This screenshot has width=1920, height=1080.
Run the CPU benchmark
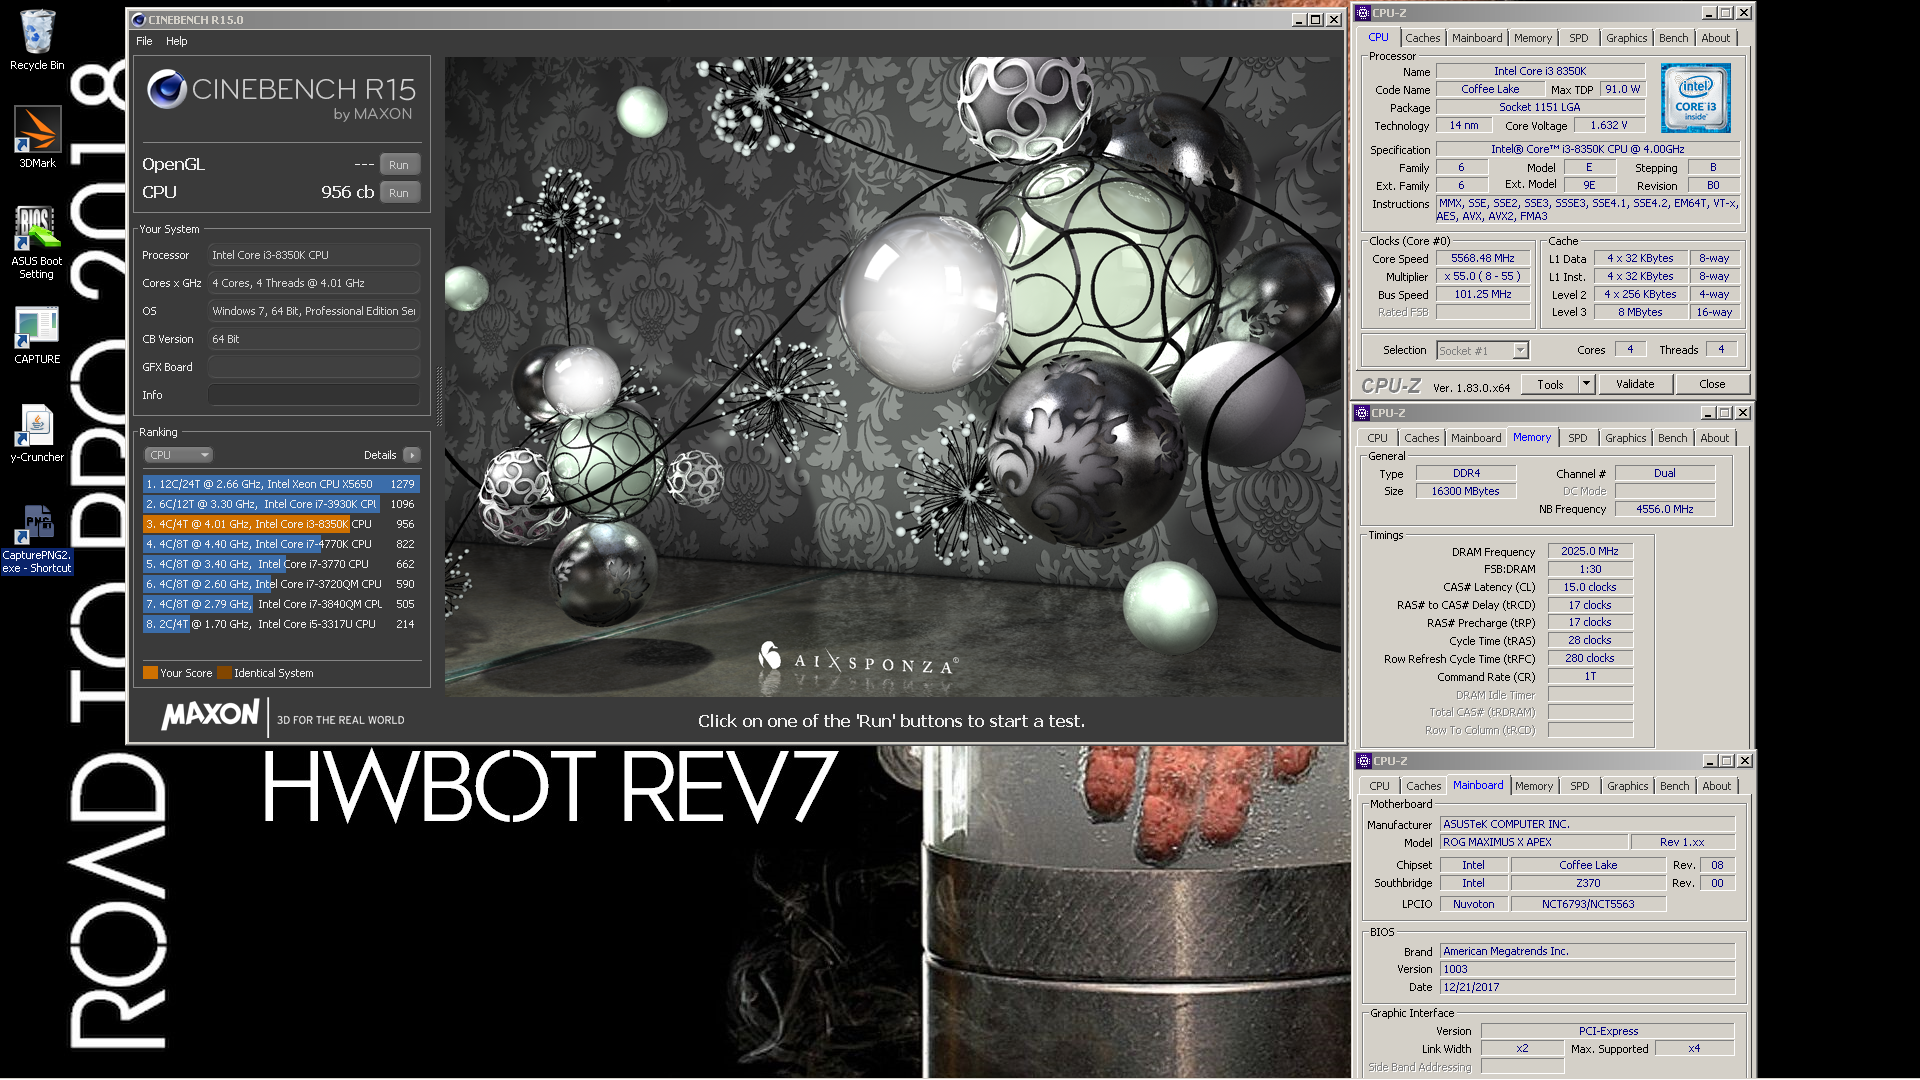click(399, 193)
